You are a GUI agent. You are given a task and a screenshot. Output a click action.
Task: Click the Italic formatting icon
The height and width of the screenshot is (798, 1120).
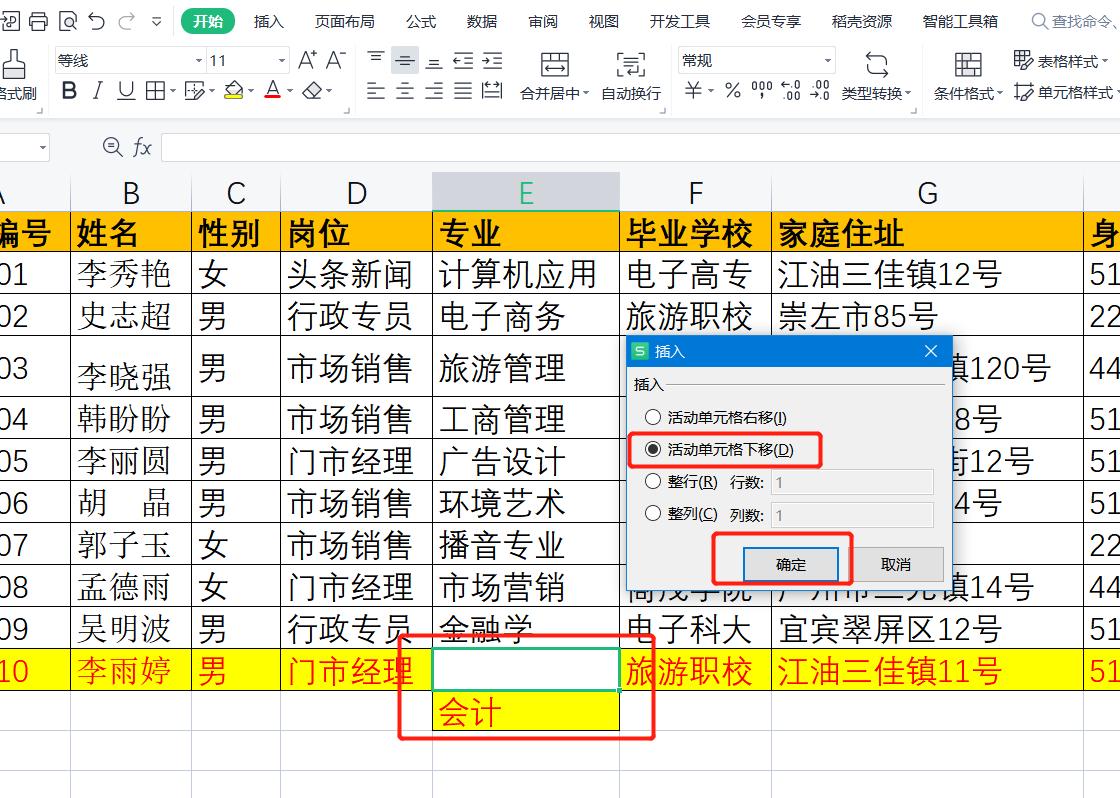pyautogui.click(x=97, y=89)
